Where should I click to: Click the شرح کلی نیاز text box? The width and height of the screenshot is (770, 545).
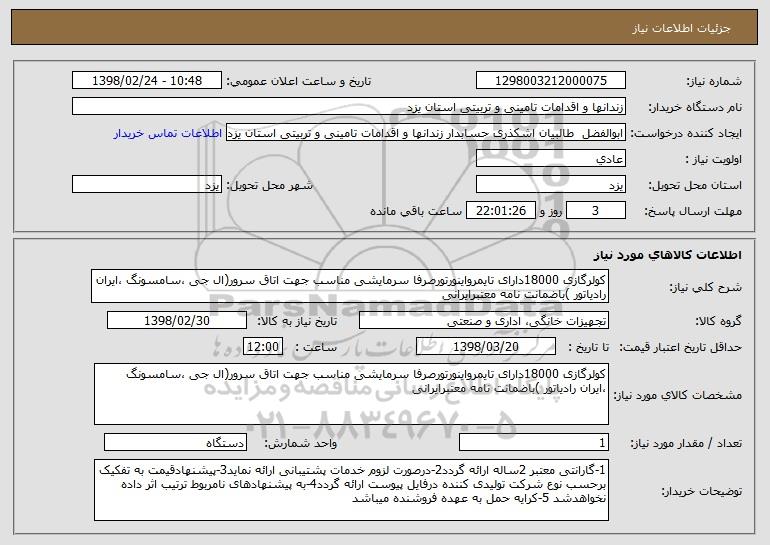350,286
